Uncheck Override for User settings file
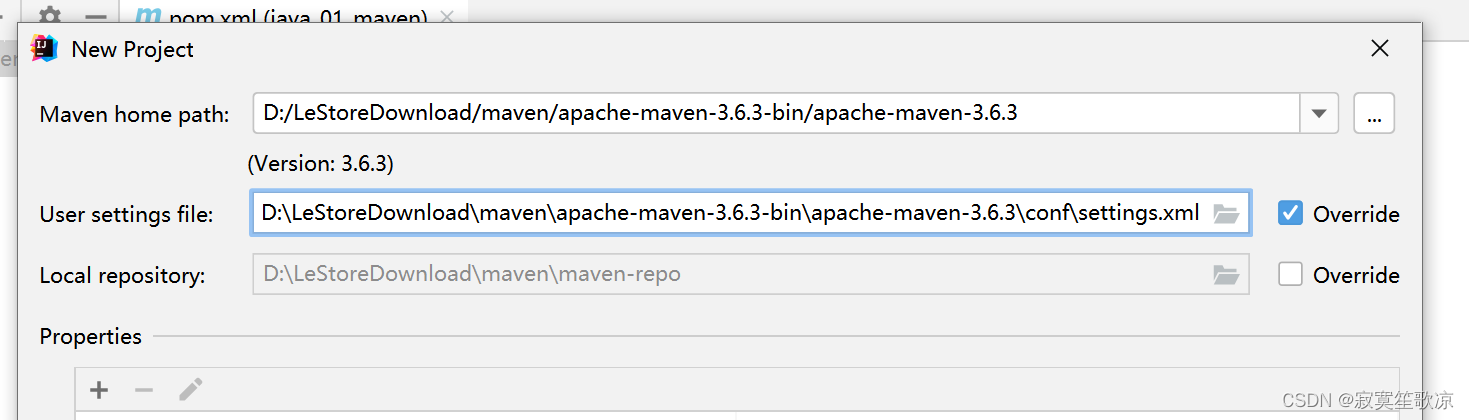The image size is (1469, 420). coord(1291,213)
